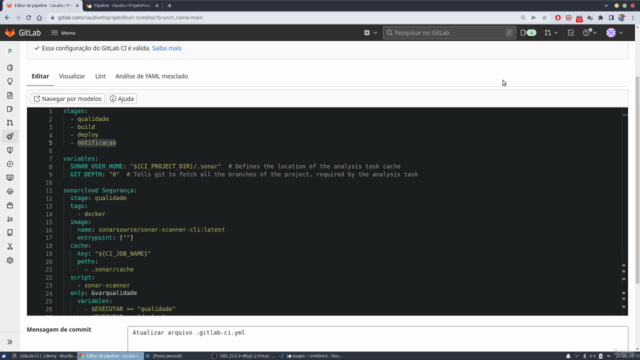Switch to the Visualizar tab
The image size is (640, 360).
click(72, 76)
